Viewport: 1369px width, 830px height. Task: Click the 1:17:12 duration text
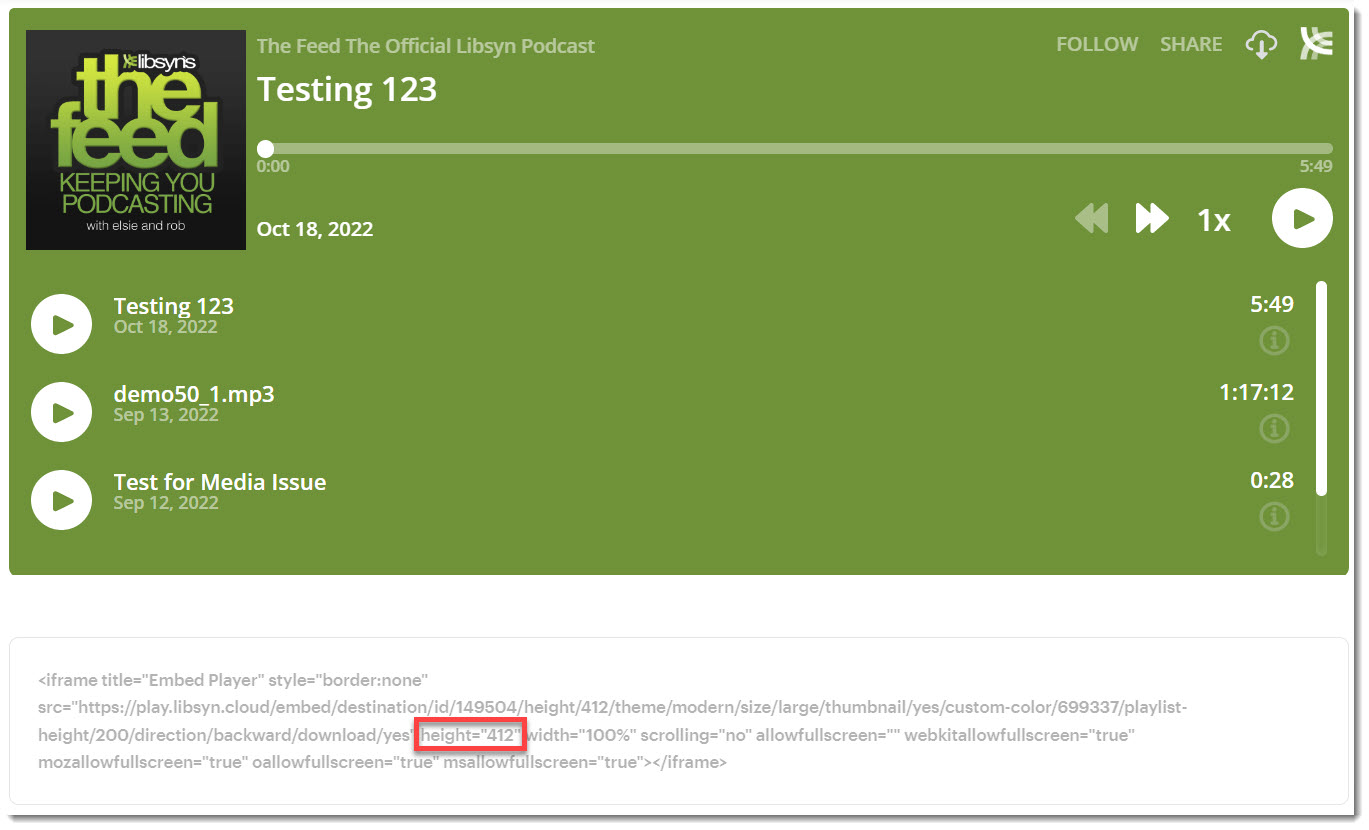tap(1256, 392)
